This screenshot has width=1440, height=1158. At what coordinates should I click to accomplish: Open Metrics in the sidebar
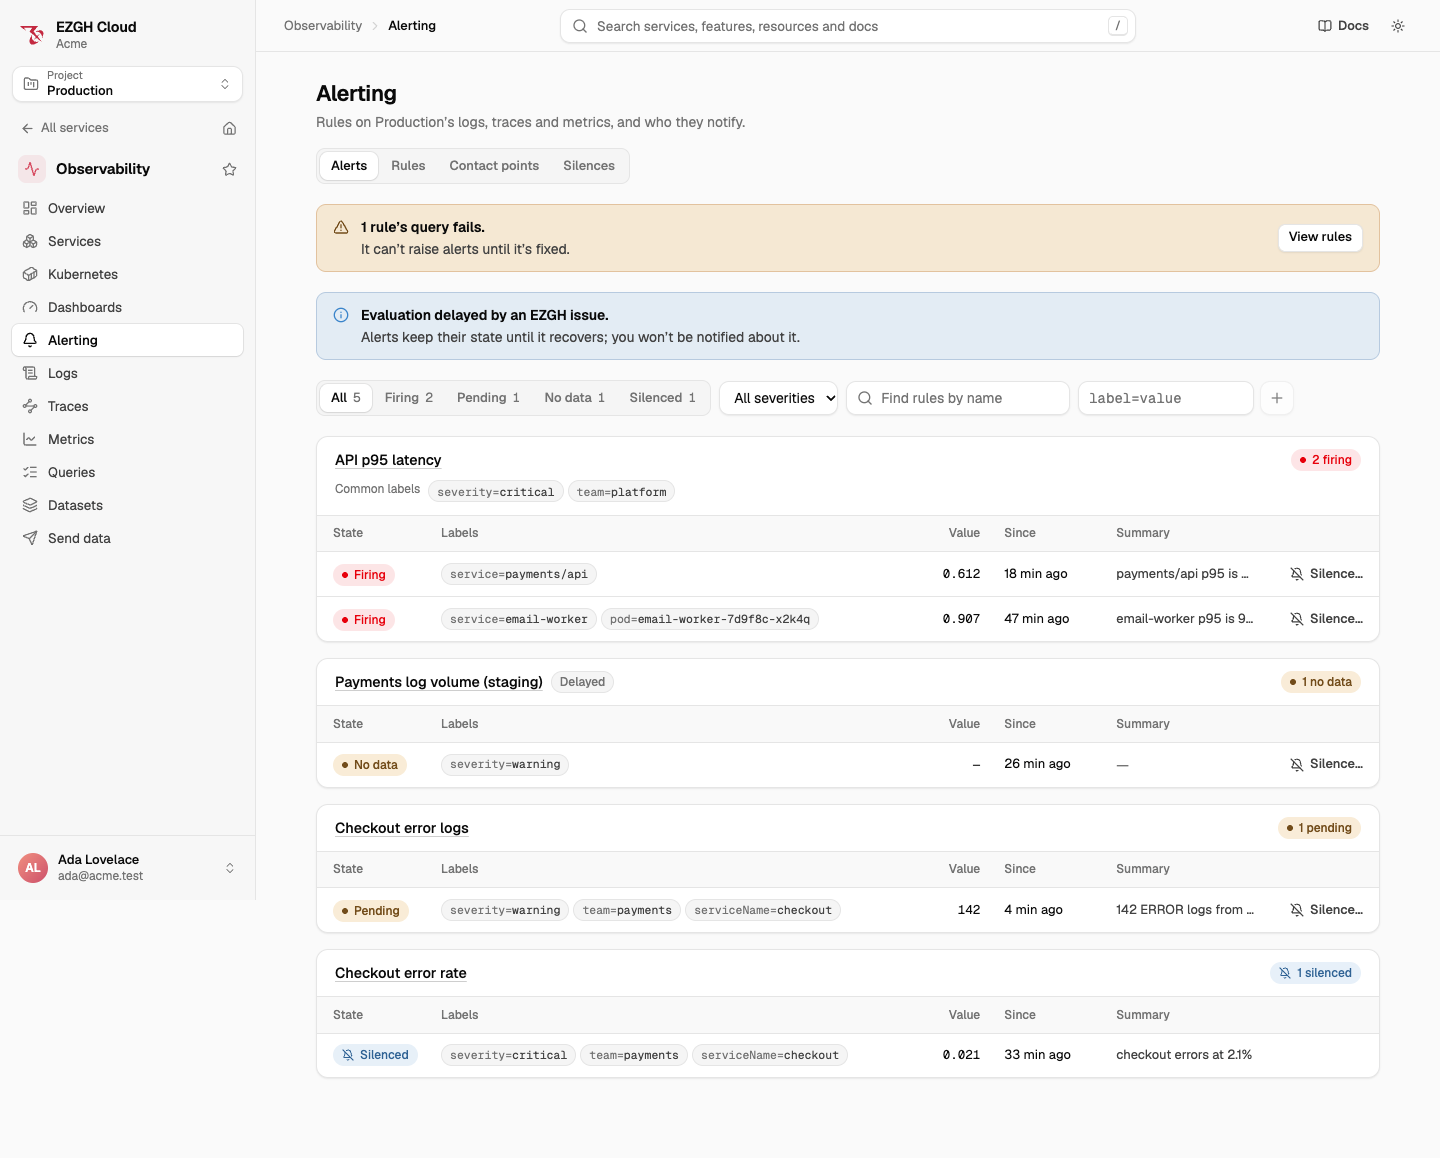coord(127,439)
